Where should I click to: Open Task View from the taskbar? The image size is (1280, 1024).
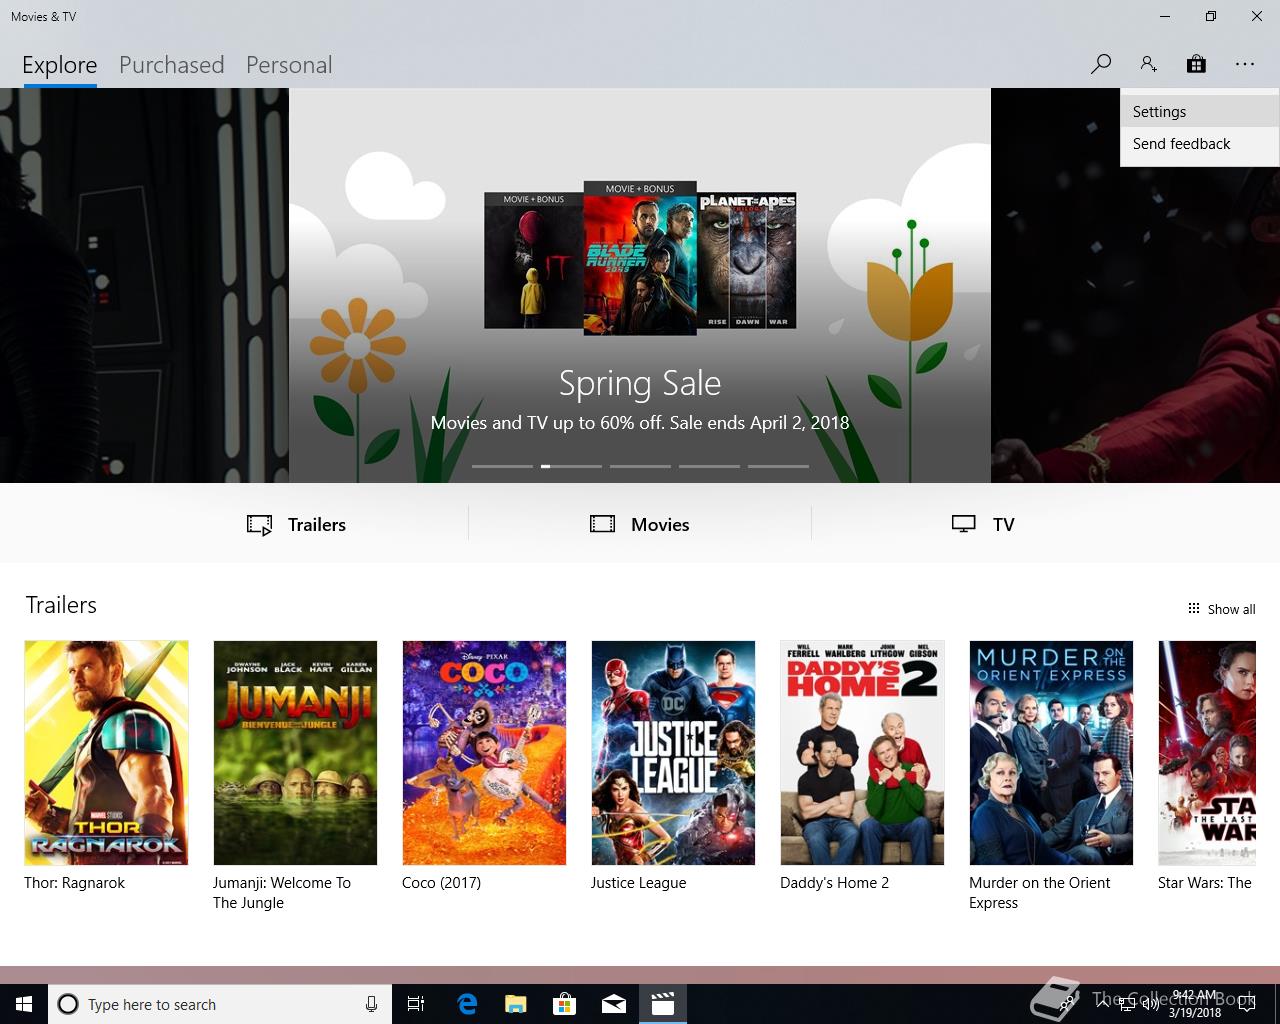click(x=416, y=1004)
